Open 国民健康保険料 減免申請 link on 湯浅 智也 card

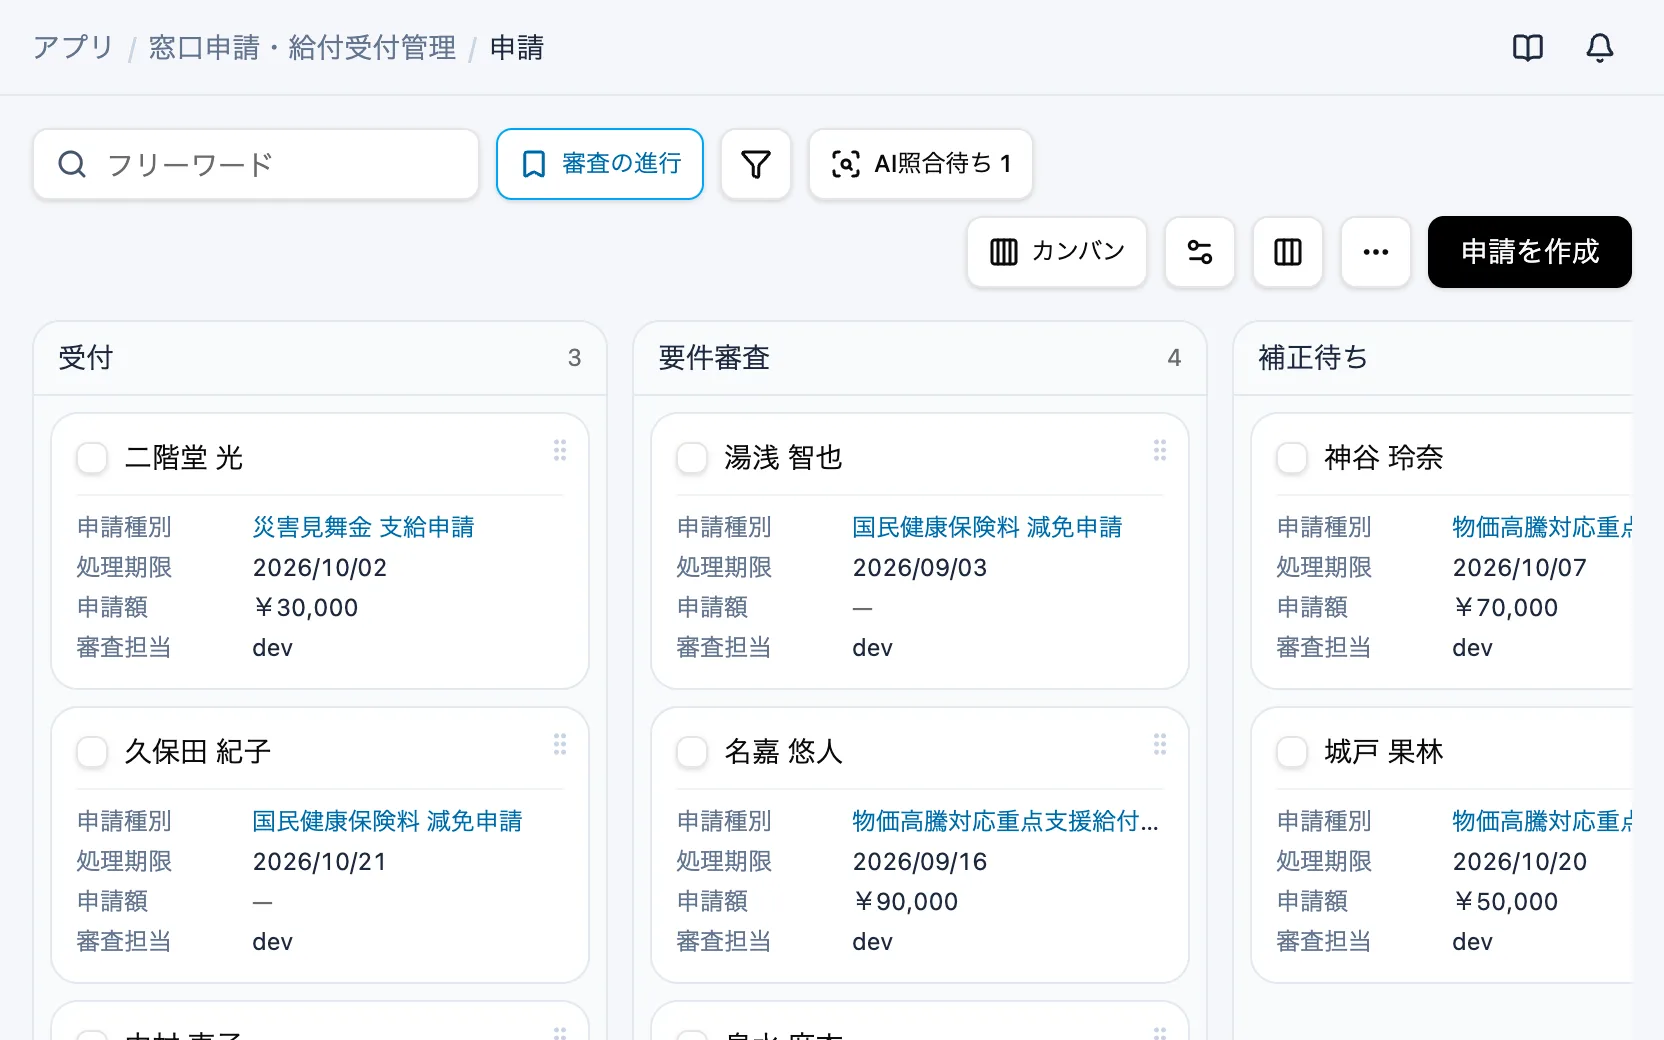tap(987, 527)
